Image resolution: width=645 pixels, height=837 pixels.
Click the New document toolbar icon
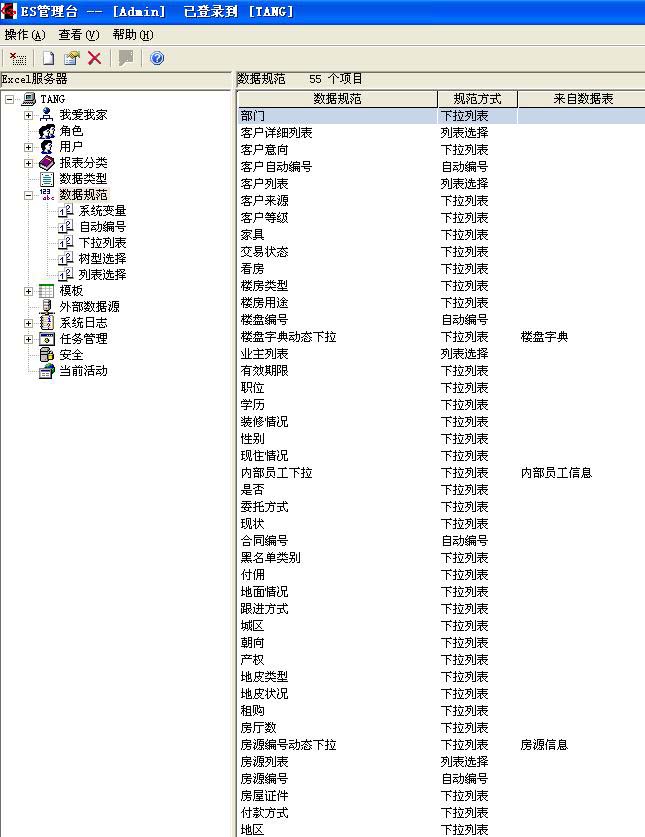coord(48,58)
